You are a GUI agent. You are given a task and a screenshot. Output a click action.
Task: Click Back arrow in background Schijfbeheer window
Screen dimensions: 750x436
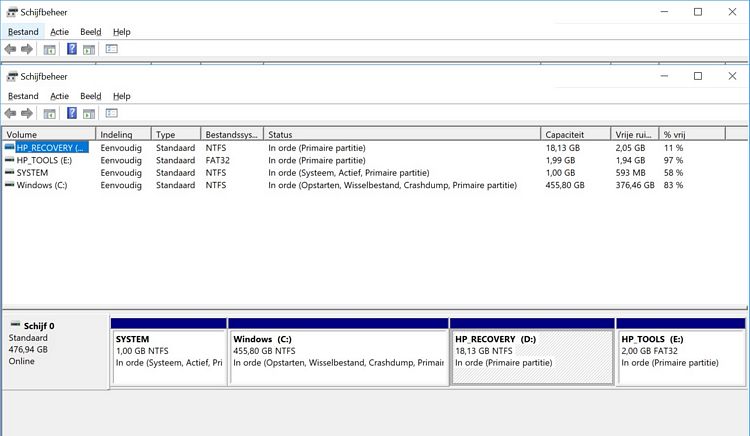(10, 49)
